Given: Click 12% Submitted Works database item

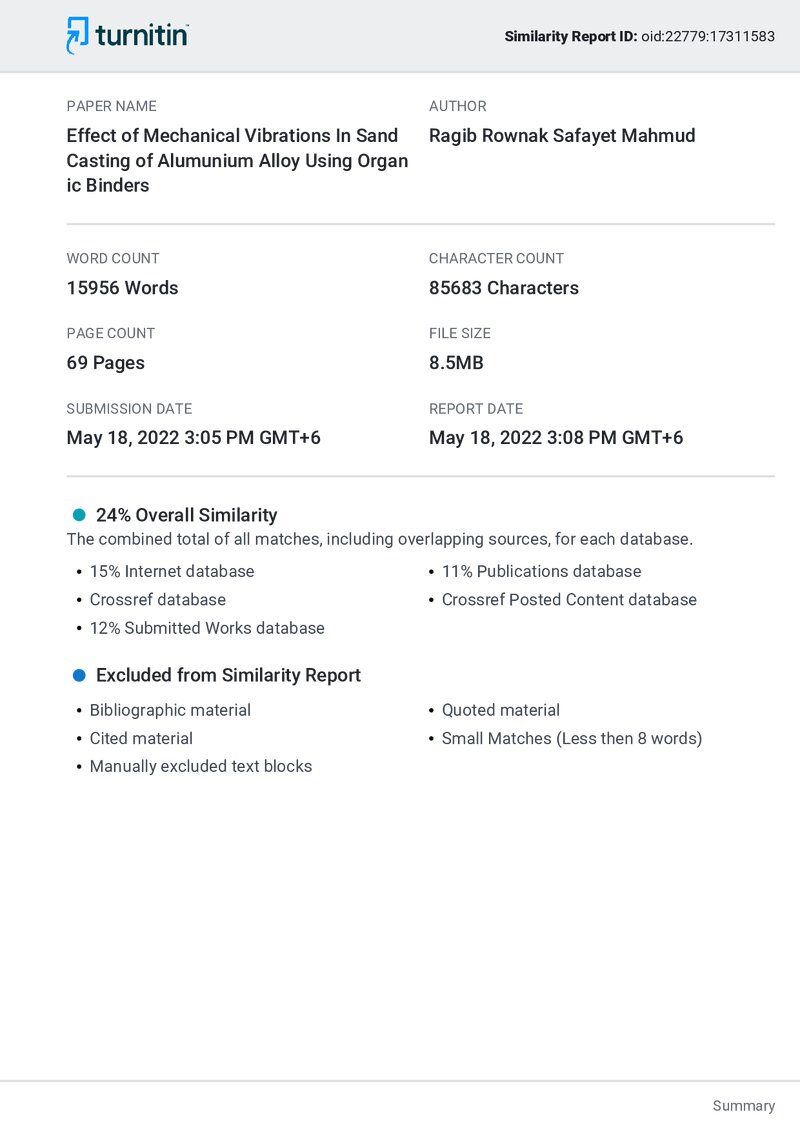Looking at the screenshot, I should pos(207,628).
